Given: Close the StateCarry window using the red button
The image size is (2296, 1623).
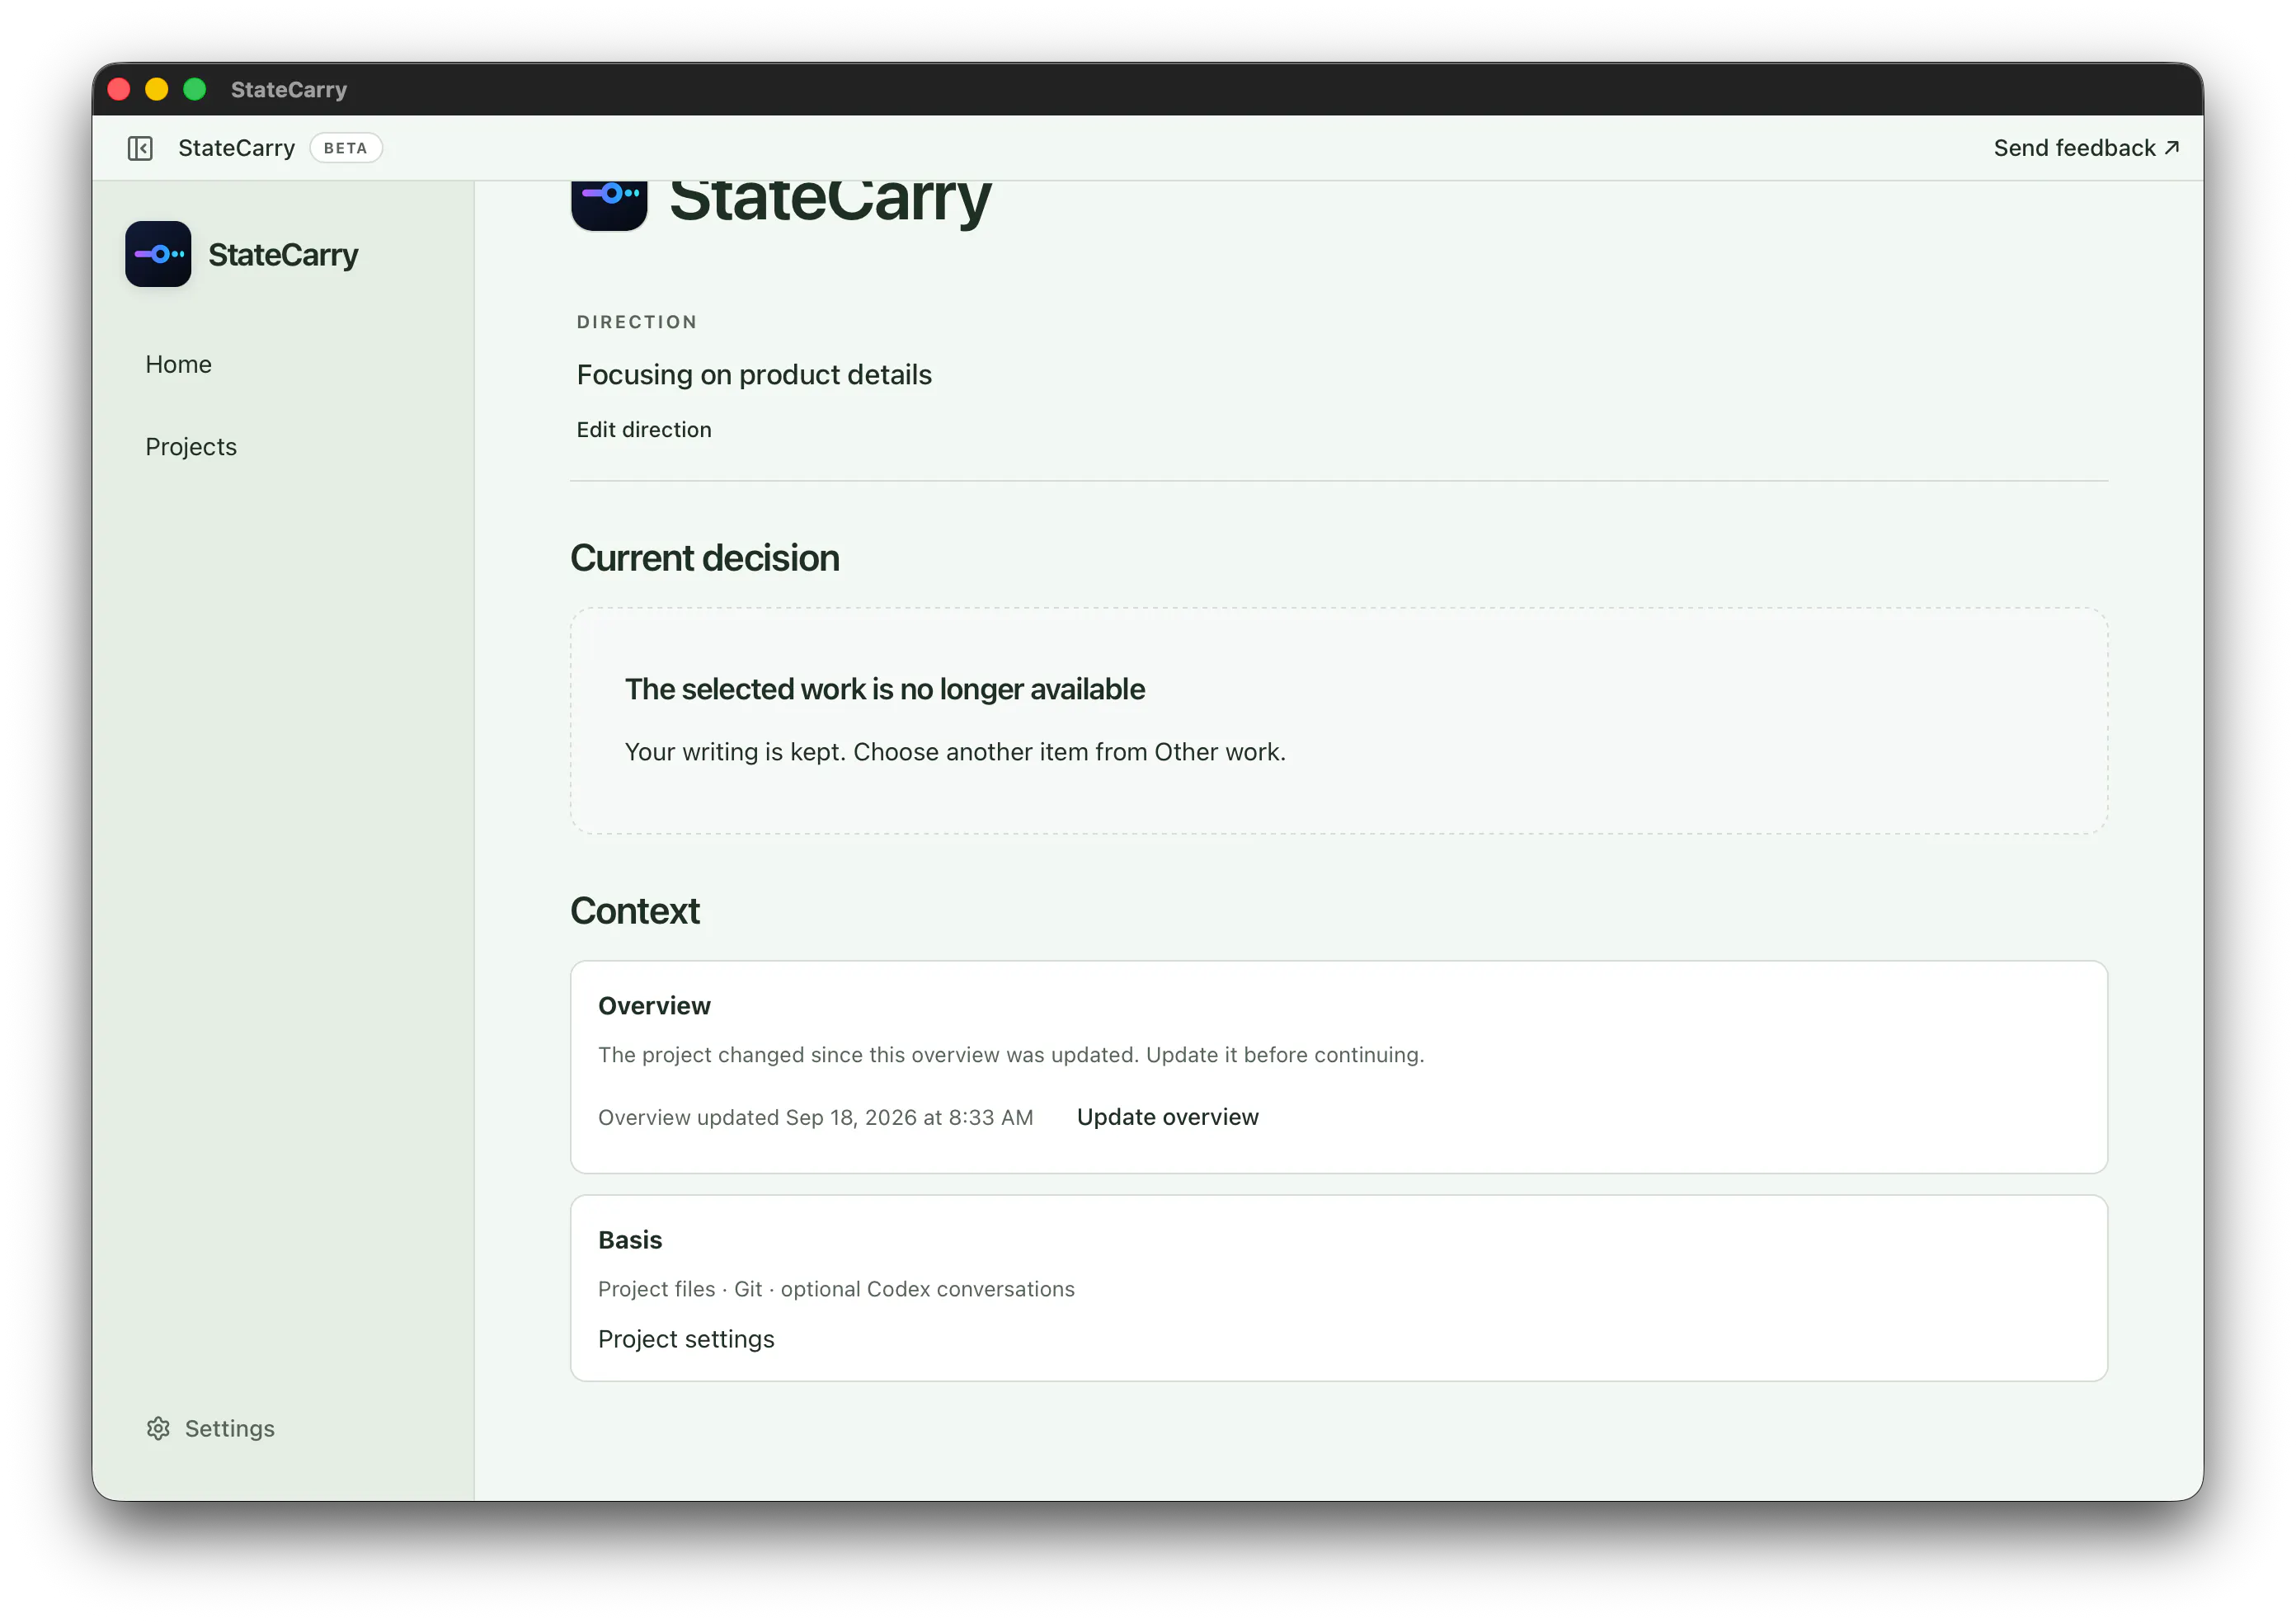Looking at the screenshot, I should (119, 90).
